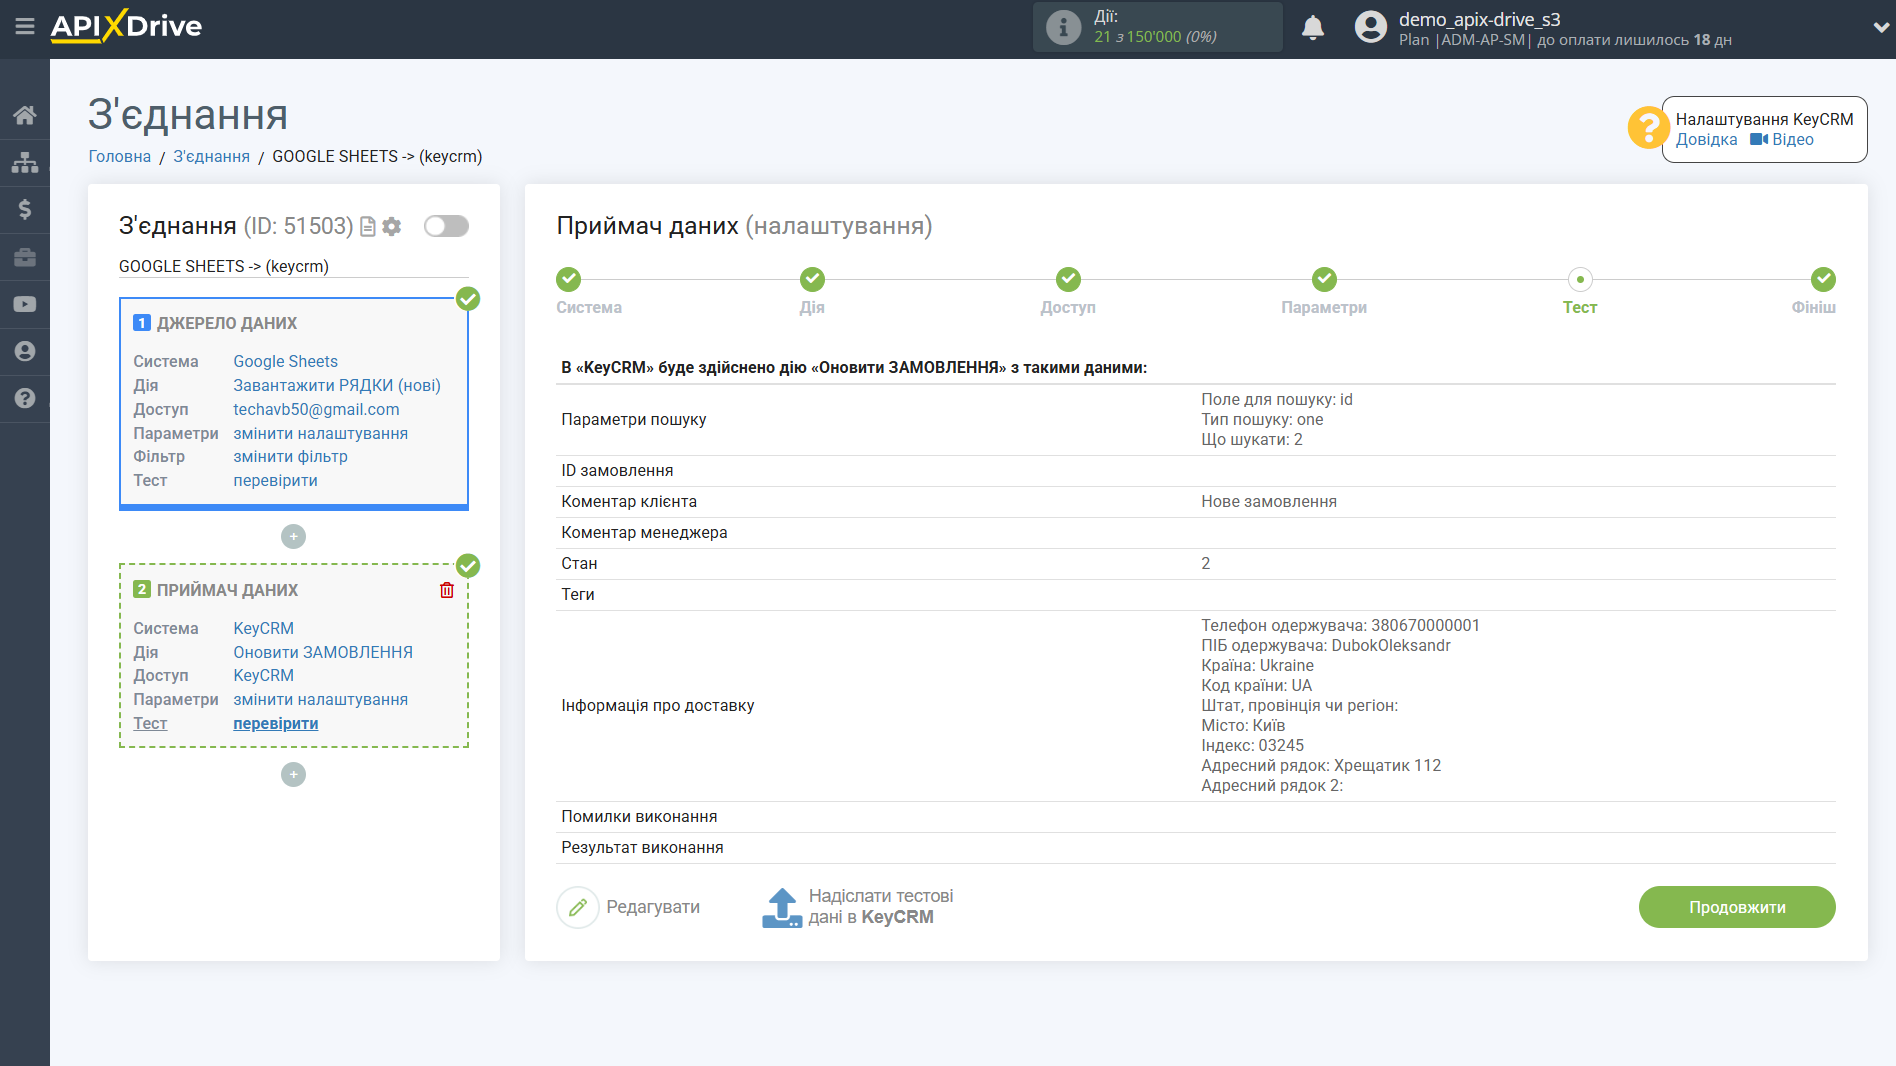Click змінити фільтр link
Viewport: 1896px width, 1066px height.
(x=290, y=456)
